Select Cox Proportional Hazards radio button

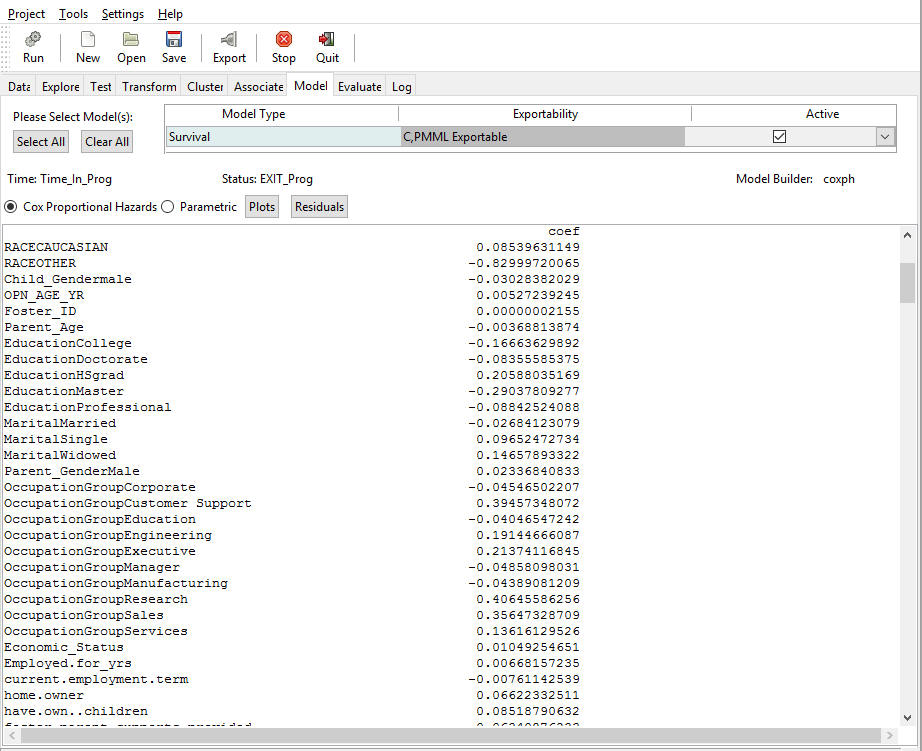pyautogui.click(x=11, y=207)
